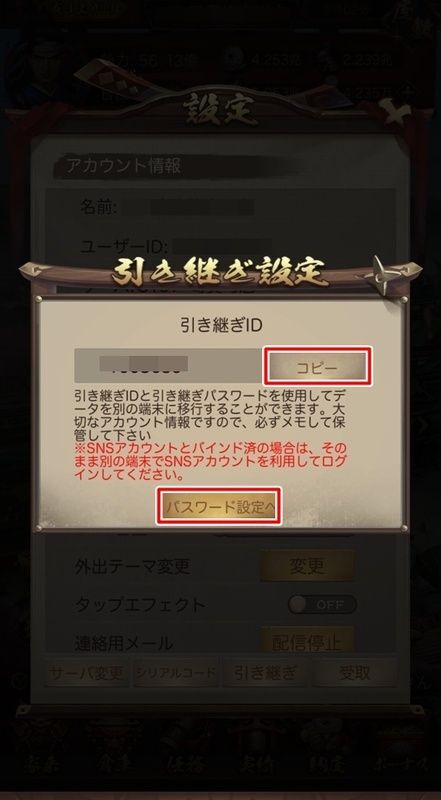
Task: Select the サーバ変更 tab button
Action: (x=86, y=672)
